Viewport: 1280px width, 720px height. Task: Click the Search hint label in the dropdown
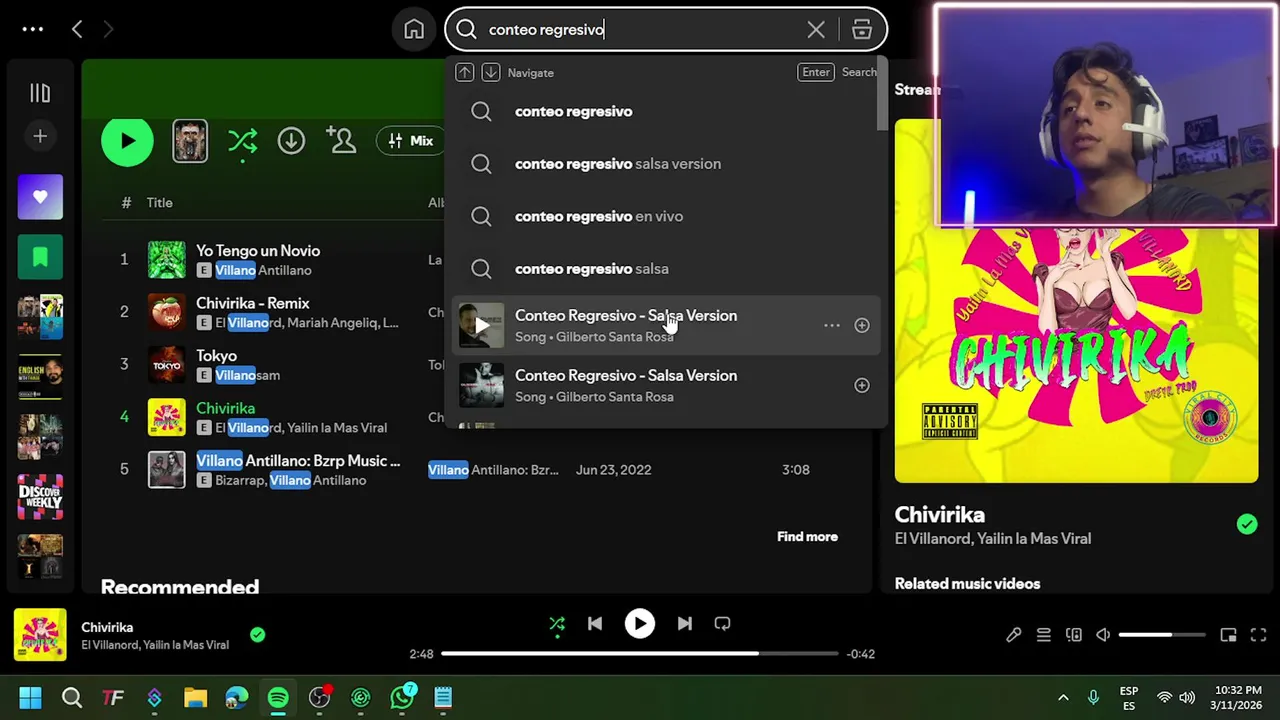click(859, 72)
